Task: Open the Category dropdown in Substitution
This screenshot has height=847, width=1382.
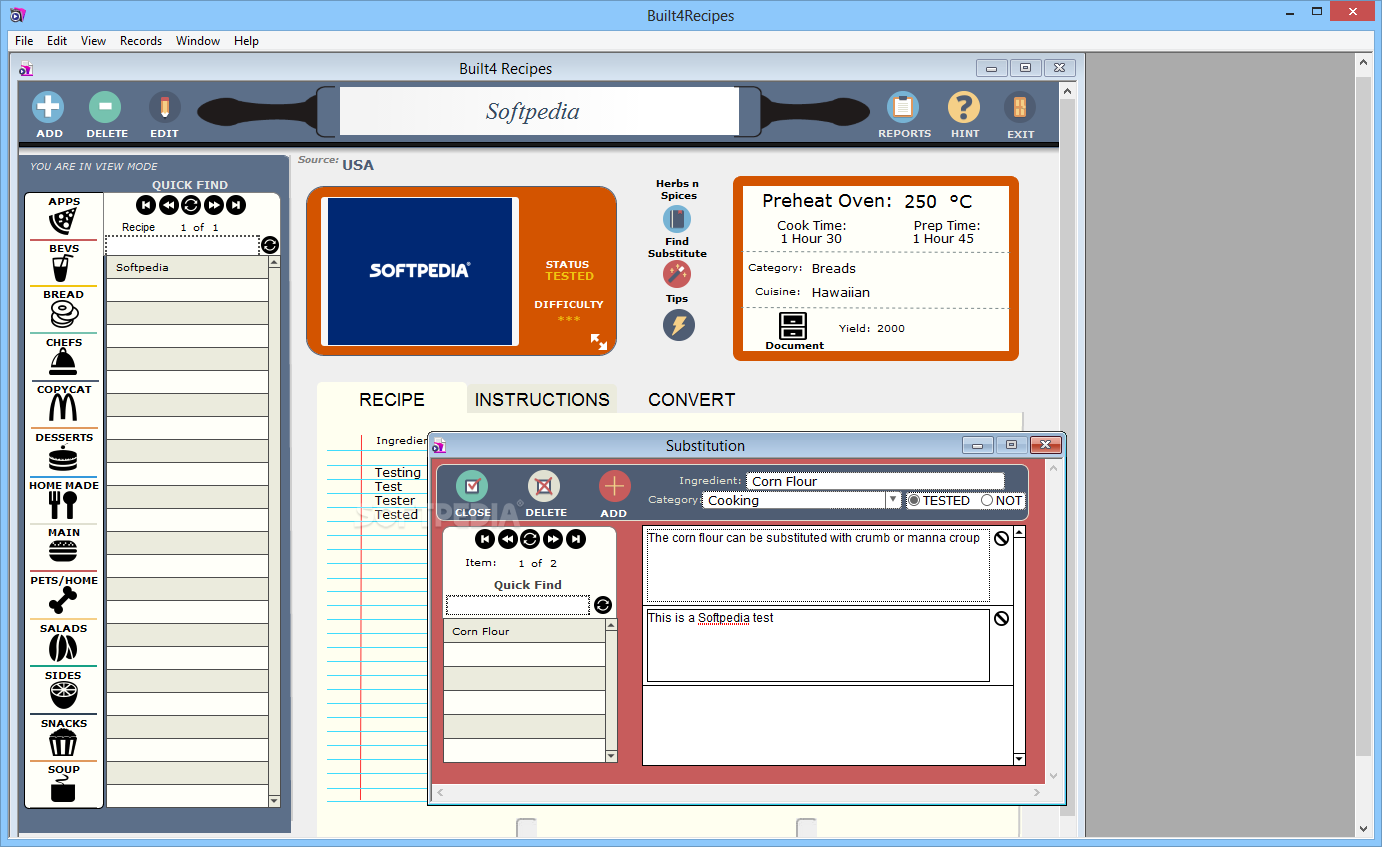Action: point(893,500)
